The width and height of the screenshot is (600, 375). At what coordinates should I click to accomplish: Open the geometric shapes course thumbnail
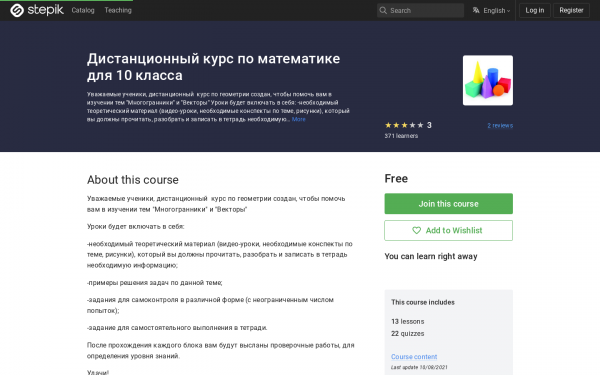[x=488, y=80]
